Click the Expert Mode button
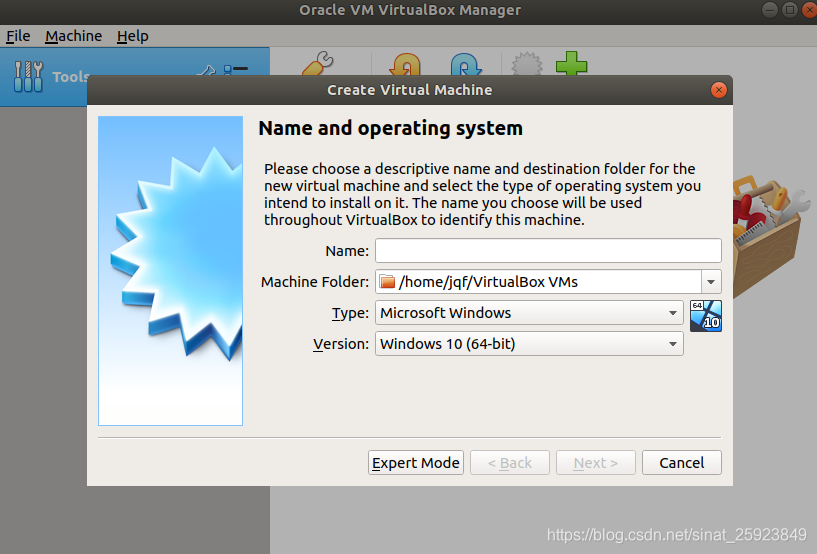The height and width of the screenshot is (554, 817). click(x=415, y=463)
